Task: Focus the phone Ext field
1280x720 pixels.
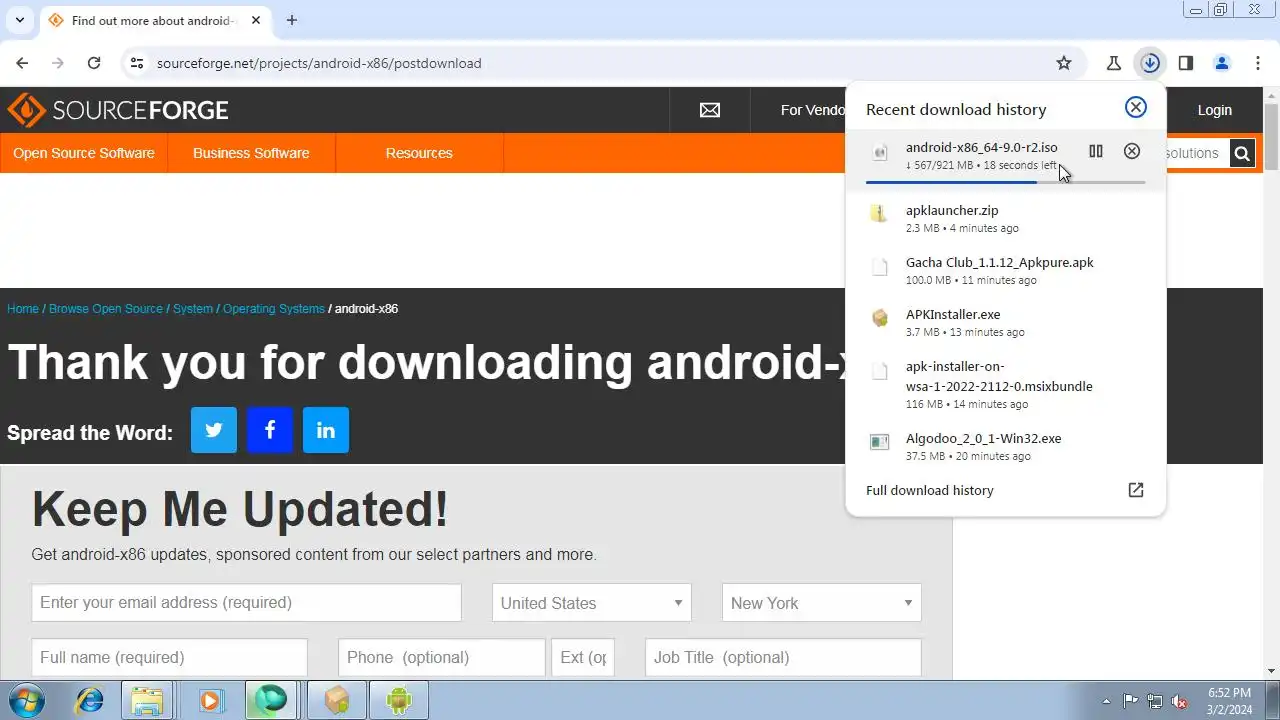Action: 583,658
